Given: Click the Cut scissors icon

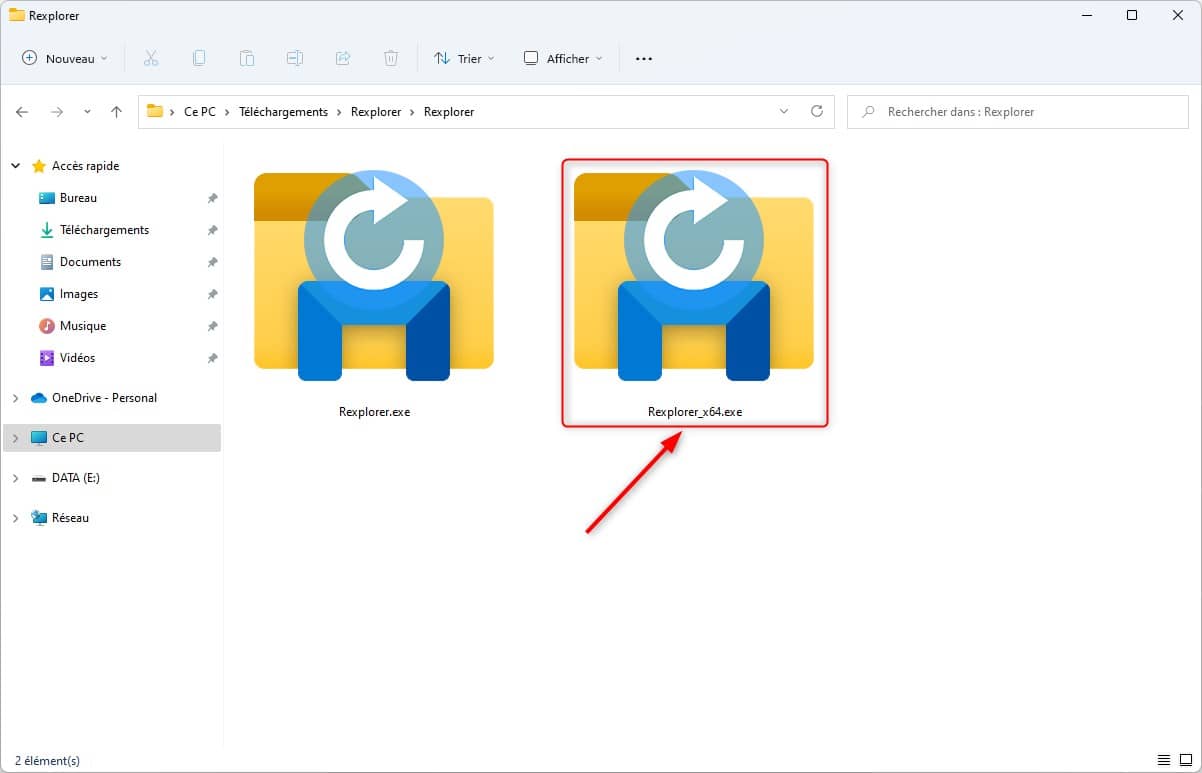Looking at the screenshot, I should pyautogui.click(x=151, y=59).
